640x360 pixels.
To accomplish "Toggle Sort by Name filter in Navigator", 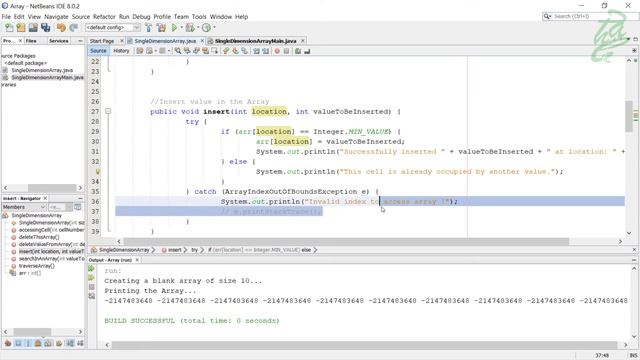I will point(70,343).
